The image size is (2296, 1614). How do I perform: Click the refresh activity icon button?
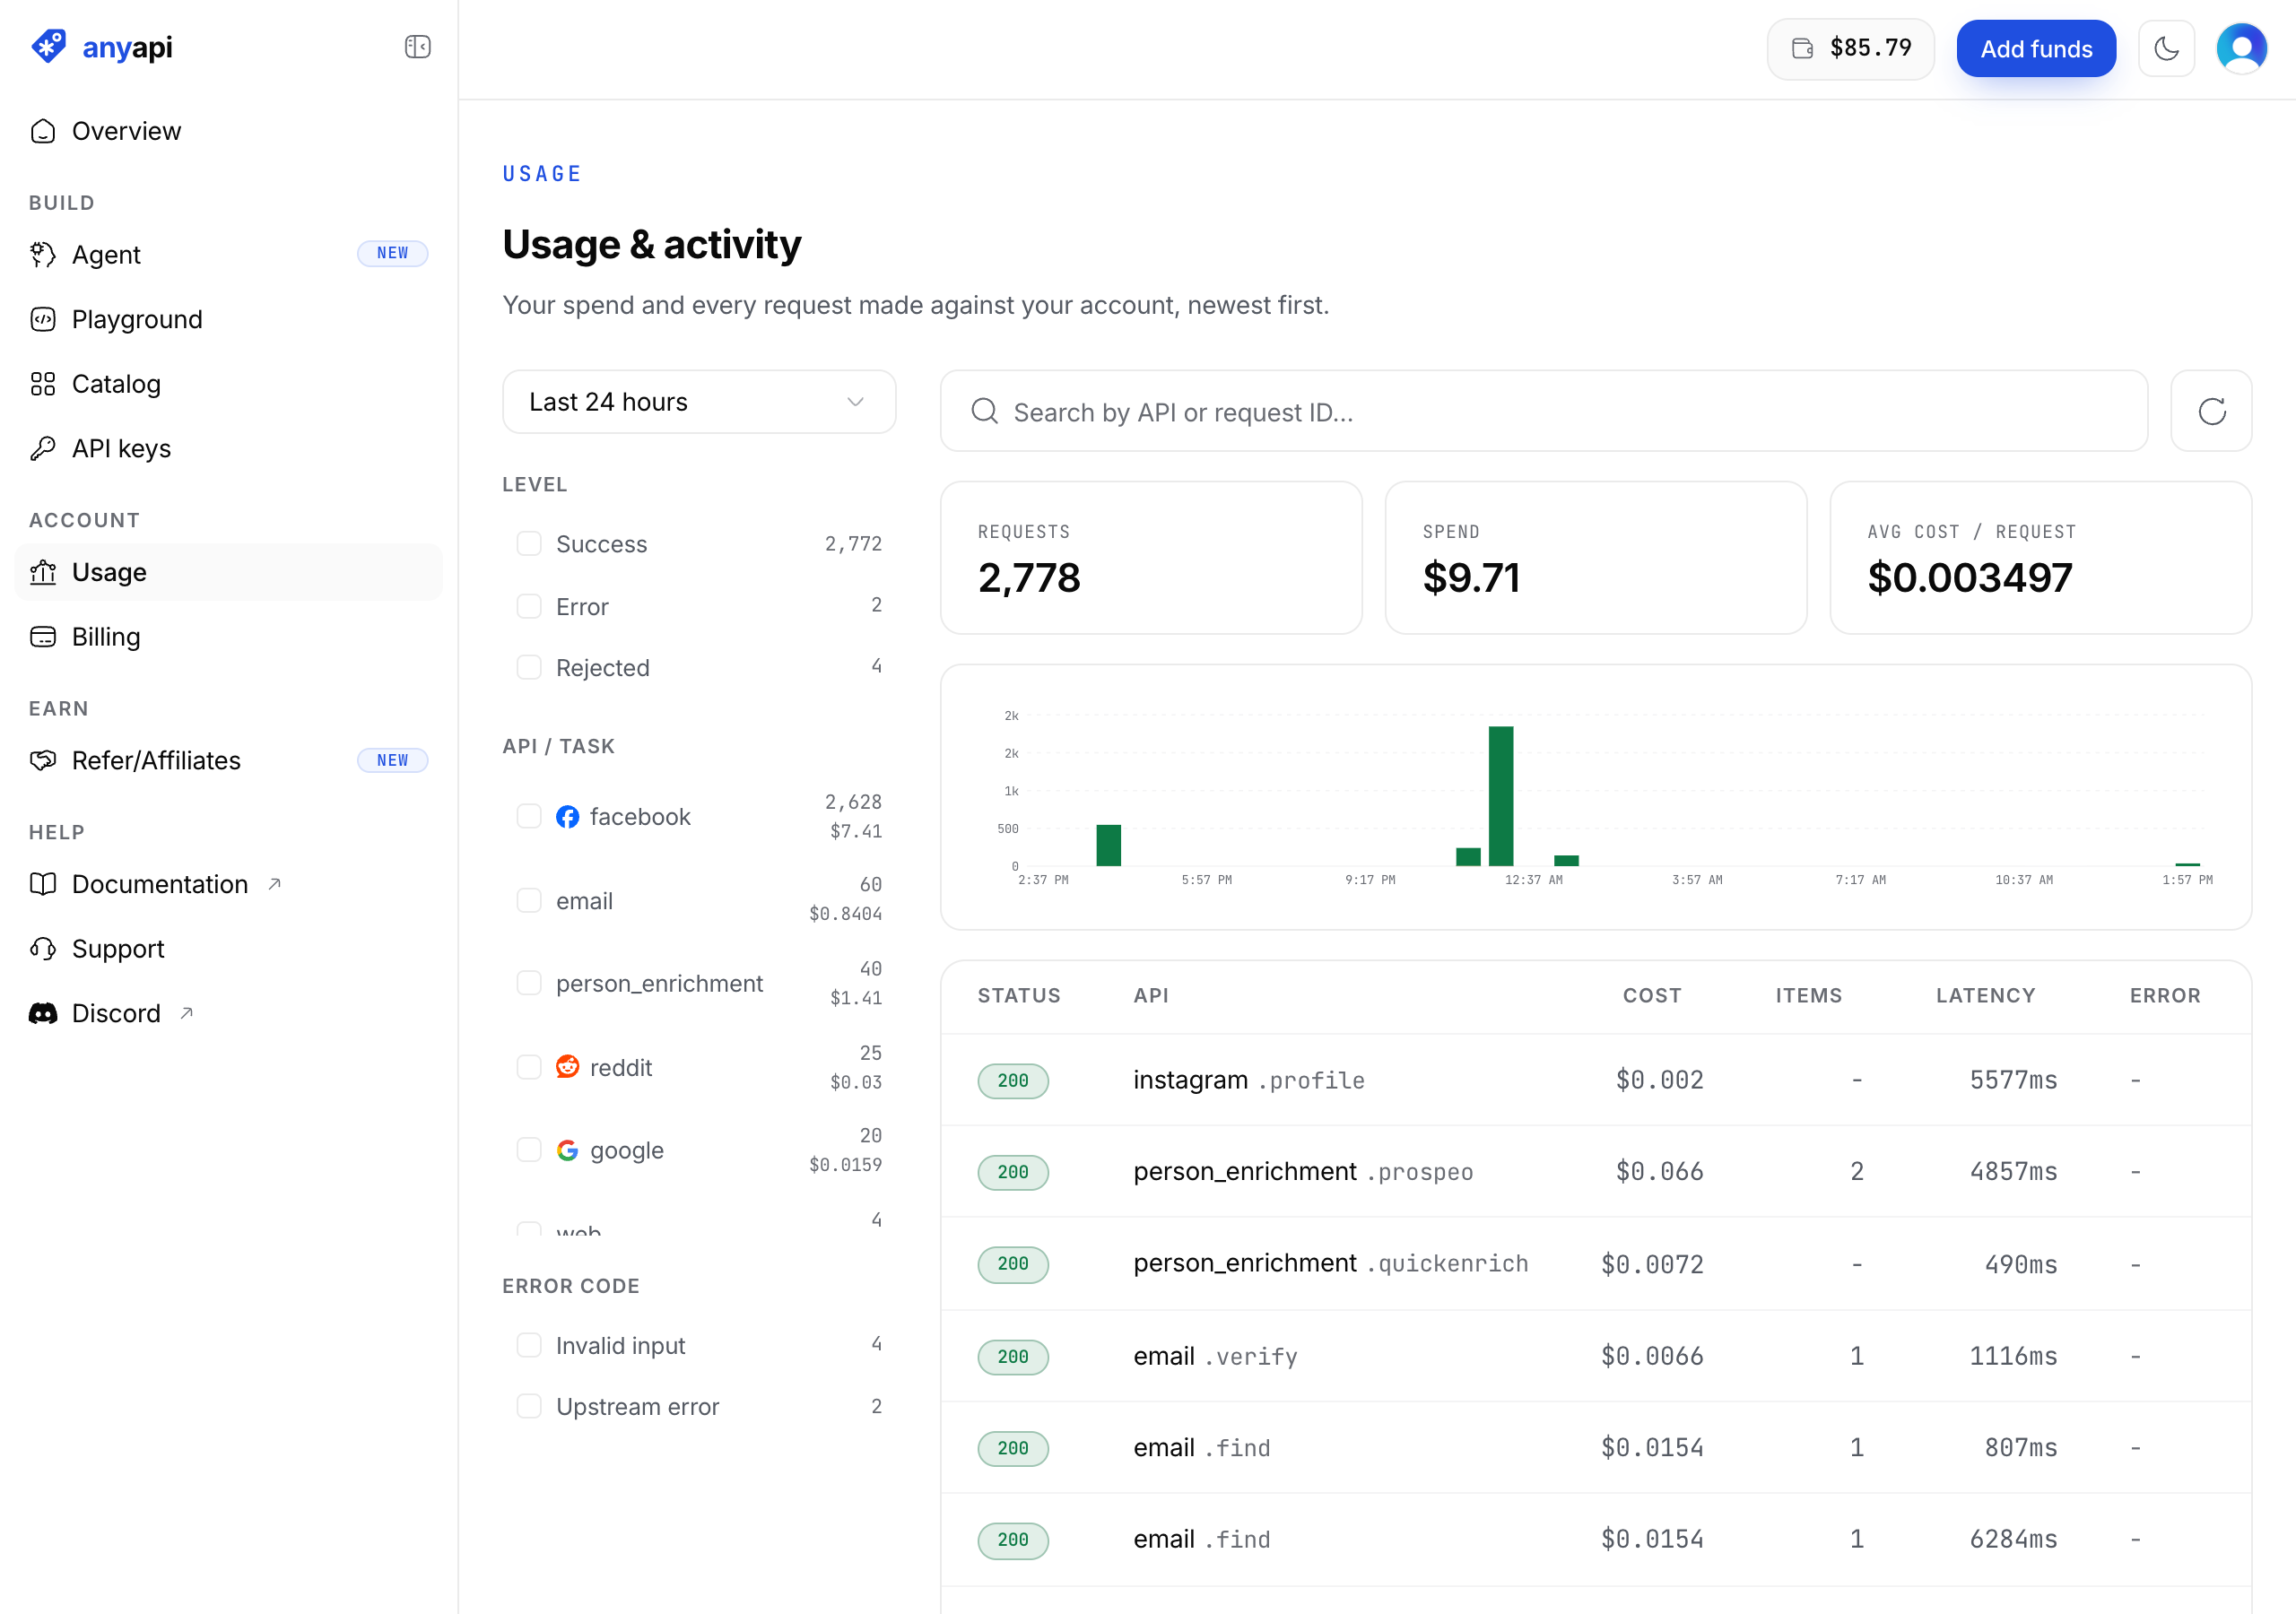[x=2211, y=411]
